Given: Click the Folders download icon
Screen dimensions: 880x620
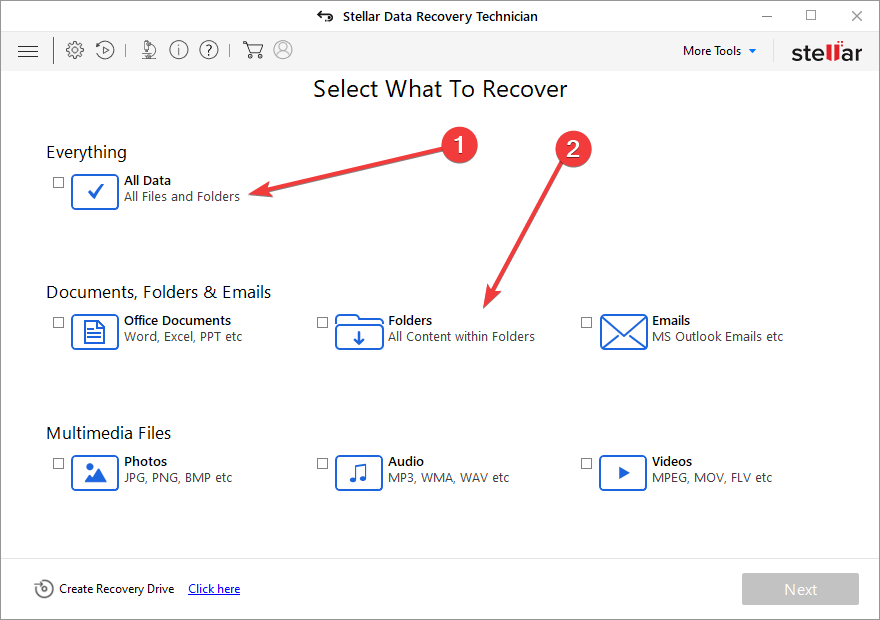Looking at the screenshot, I should point(359,332).
